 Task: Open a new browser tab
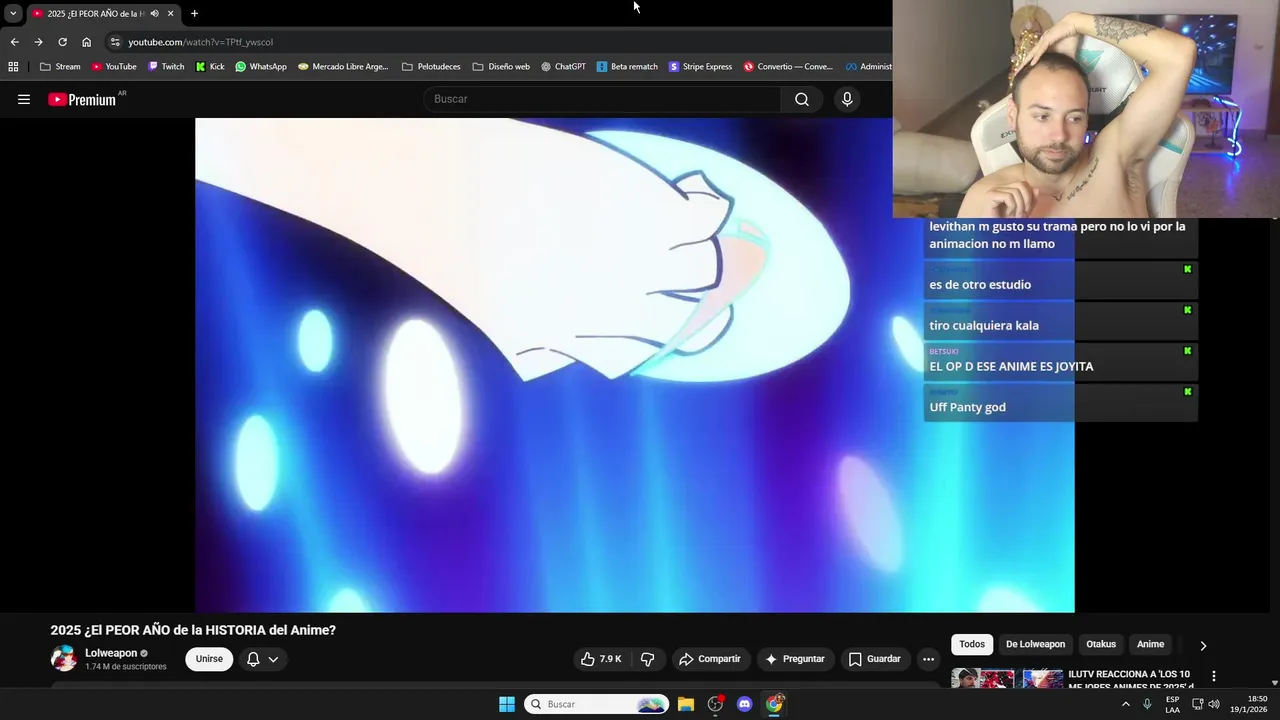(194, 13)
